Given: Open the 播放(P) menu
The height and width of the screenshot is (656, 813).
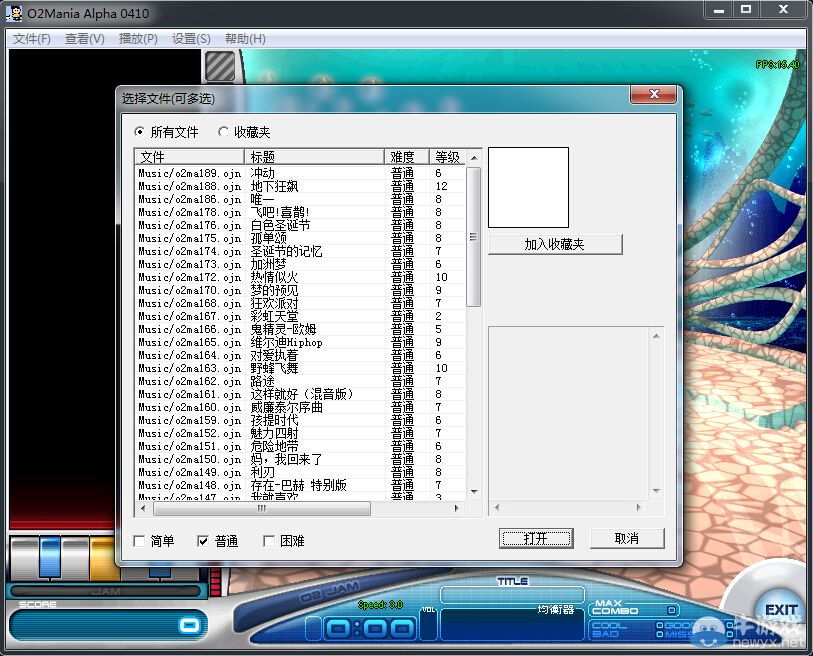Looking at the screenshot, I should coord(138,39).
